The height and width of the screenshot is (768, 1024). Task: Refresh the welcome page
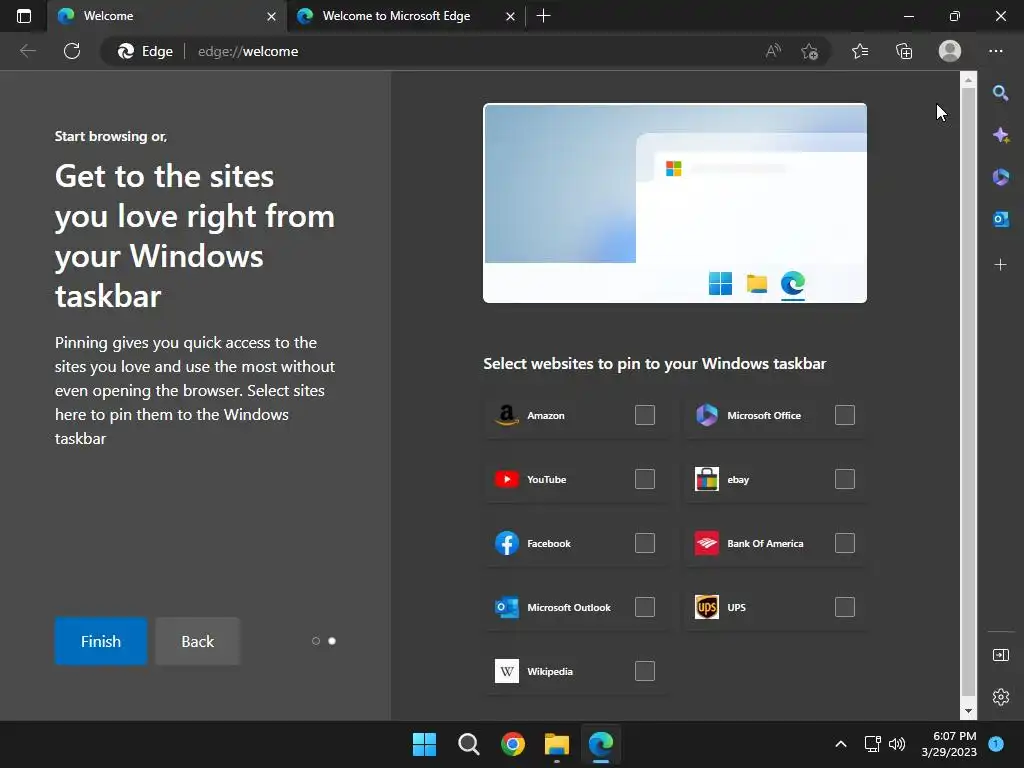[x=72, y=51]
